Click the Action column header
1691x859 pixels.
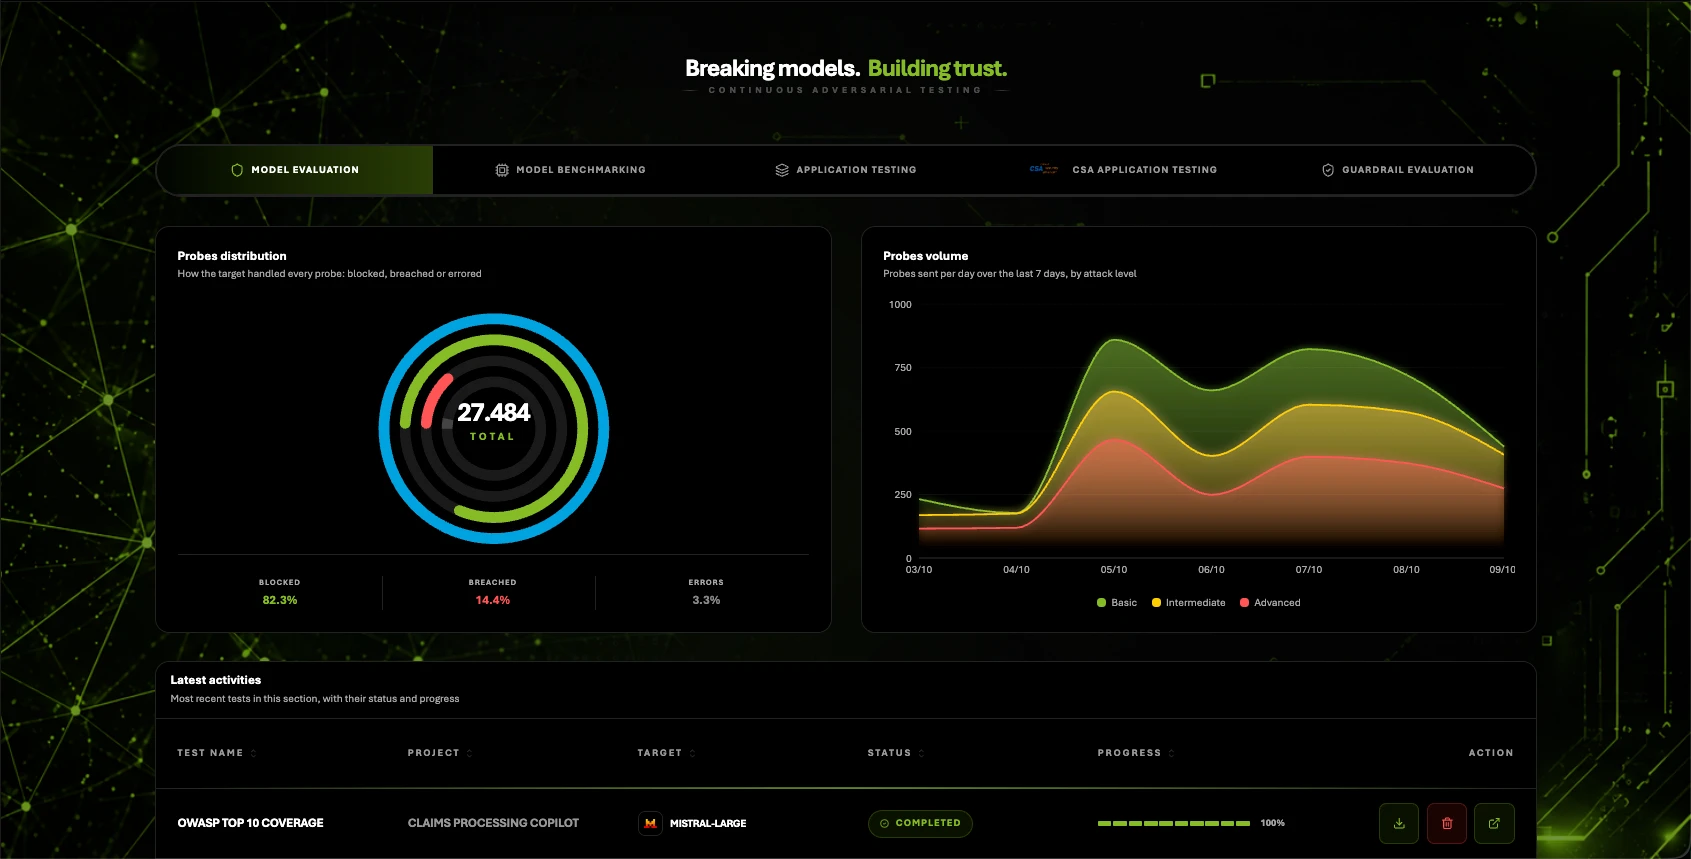point(1491,753)
